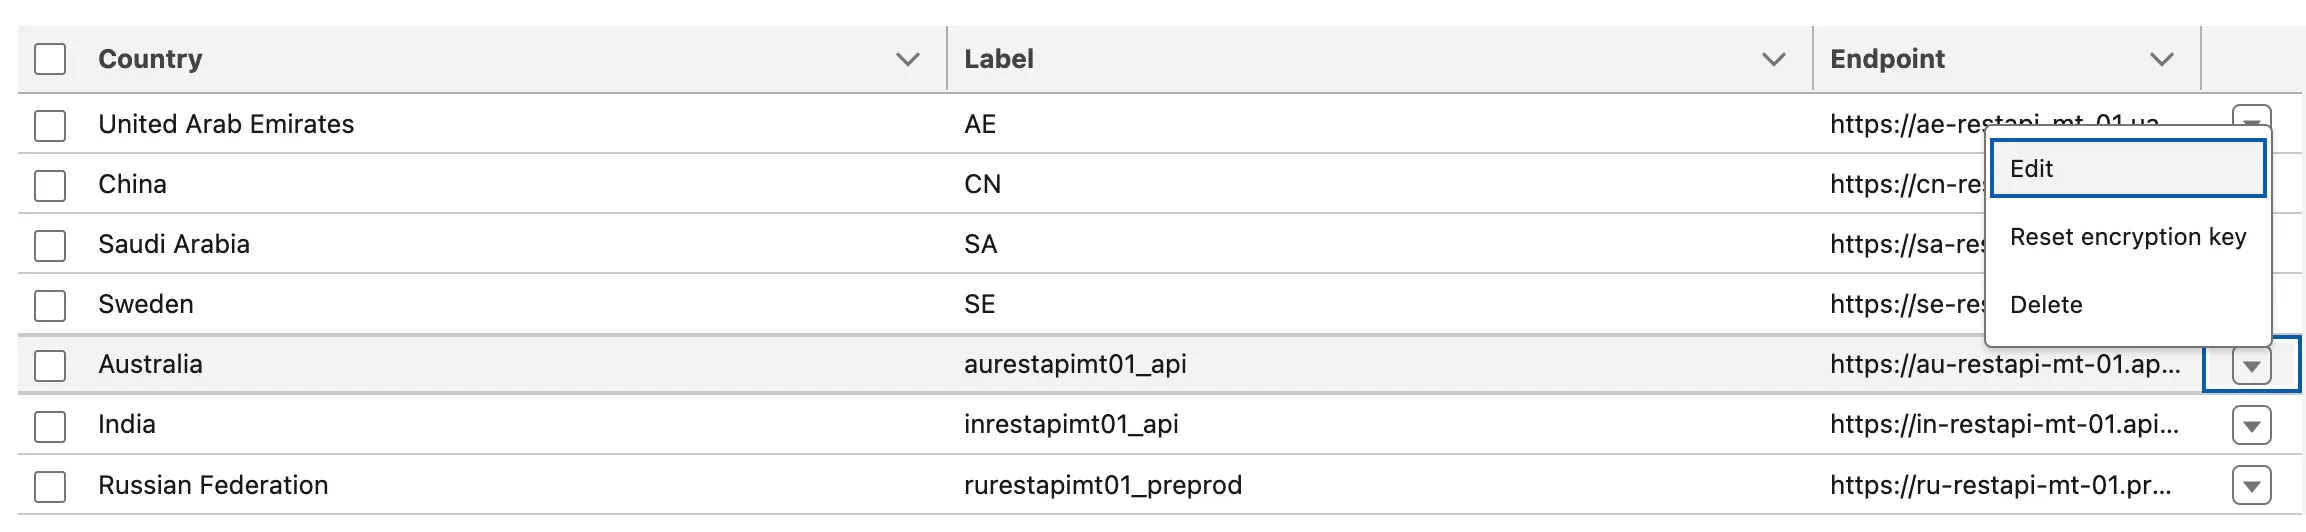The image size is (2306, 532).
Task: Select the India row checkbox
Action: pyautogui.click(x=50, y=427)
